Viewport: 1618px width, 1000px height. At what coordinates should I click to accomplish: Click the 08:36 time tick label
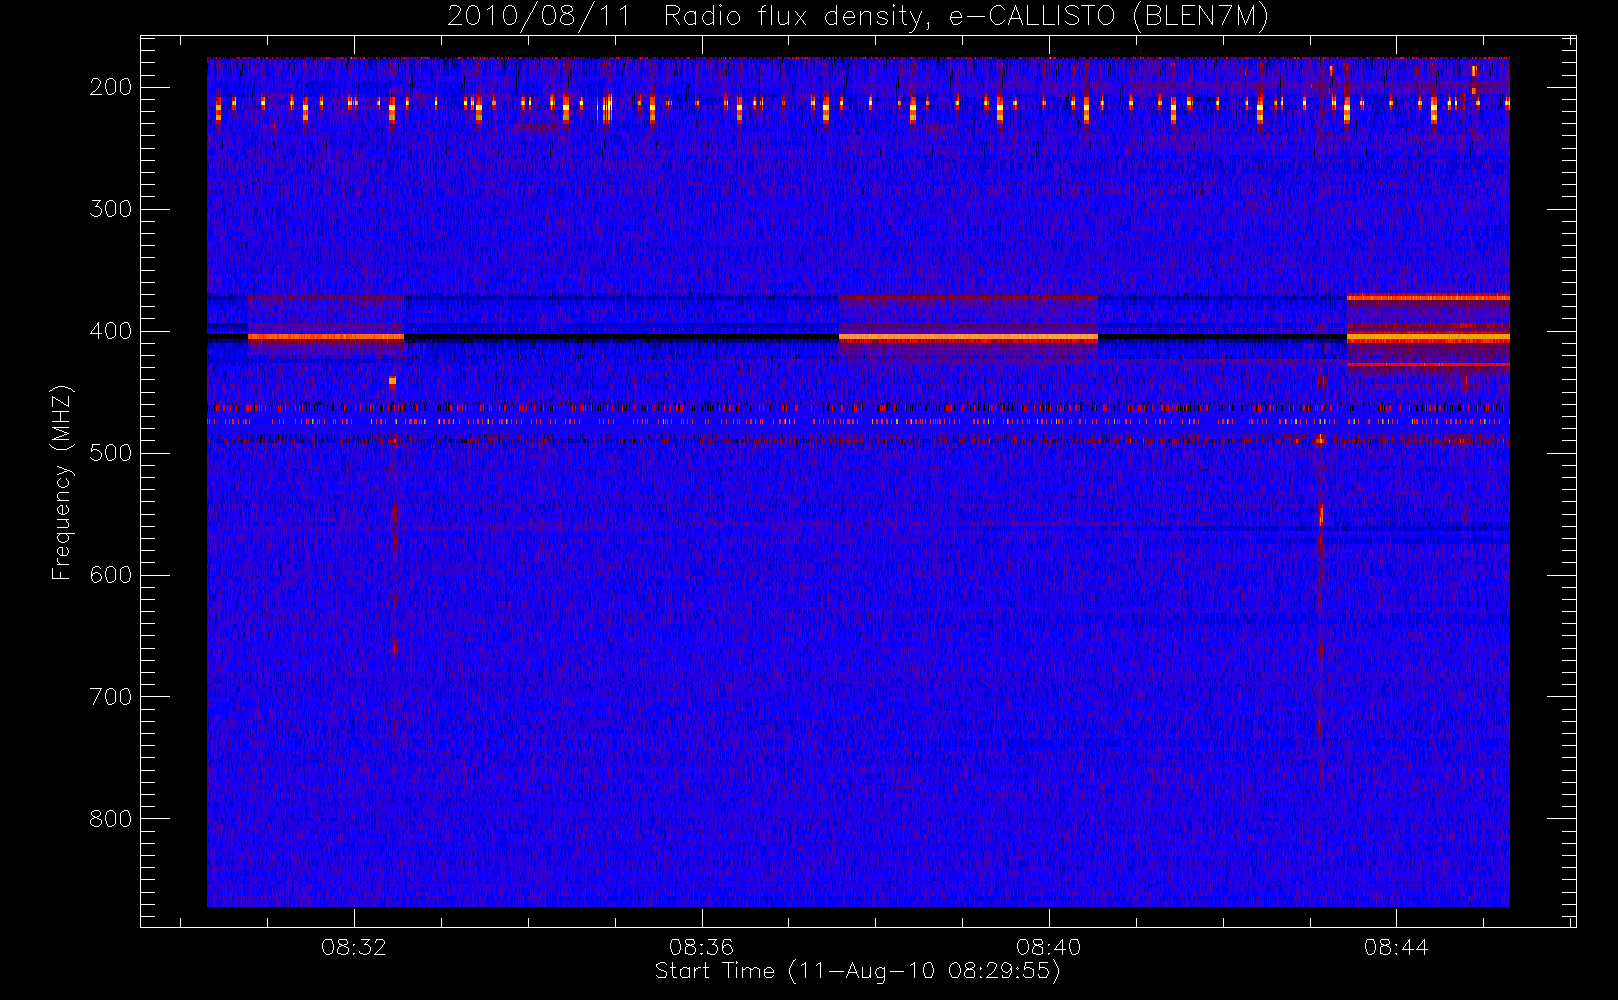tap(702, 947)
